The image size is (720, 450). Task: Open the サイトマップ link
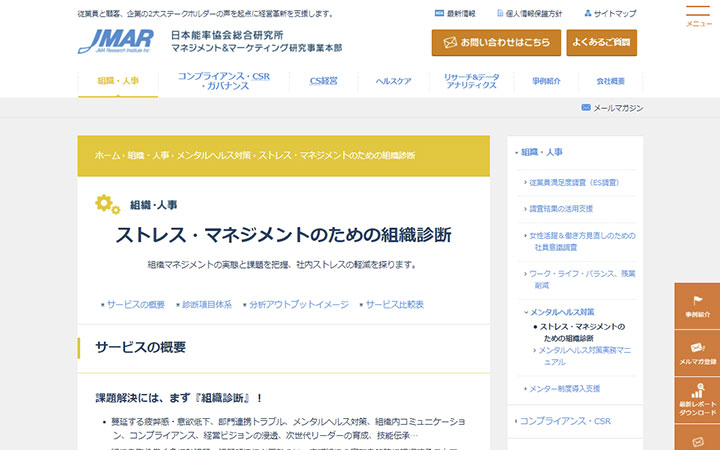click(x=610, y=14)
